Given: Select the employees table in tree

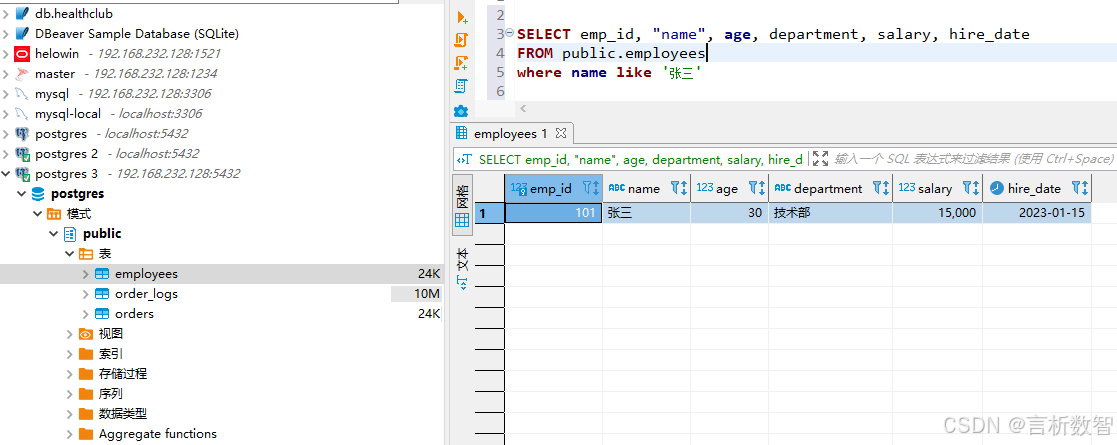Looking at the screenshot, I should tap(146, 273).
